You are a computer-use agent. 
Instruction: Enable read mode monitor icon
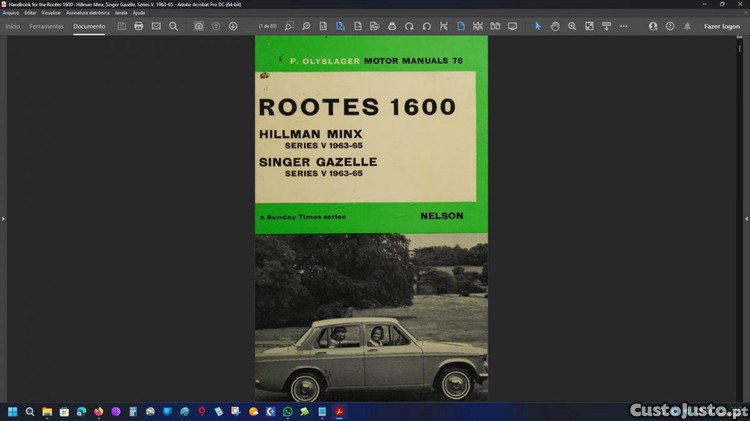click(x=512, y=26)
